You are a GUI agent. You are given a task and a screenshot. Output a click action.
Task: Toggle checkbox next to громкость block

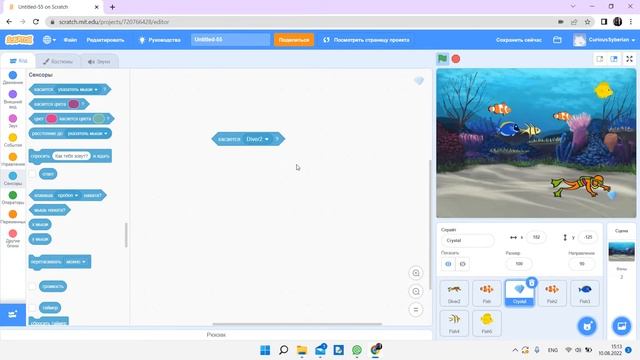32,287
